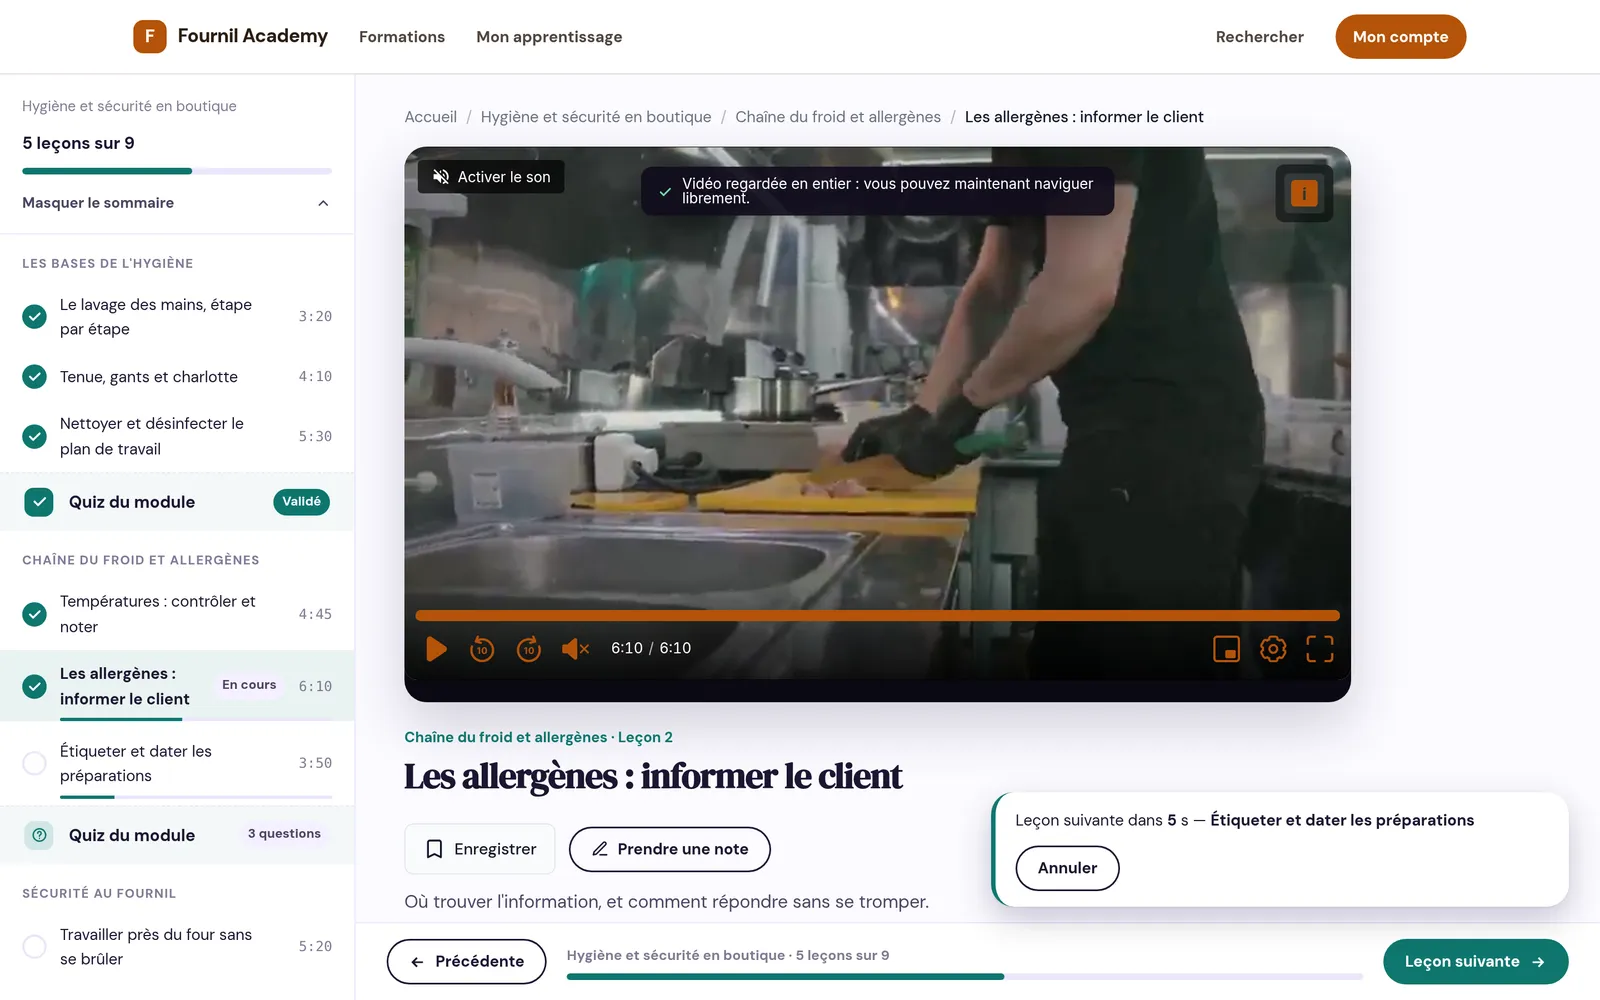Viewport: 1600px width, 1000px height.
Task: Seek on the video progress bar
Action: point(877,616)
